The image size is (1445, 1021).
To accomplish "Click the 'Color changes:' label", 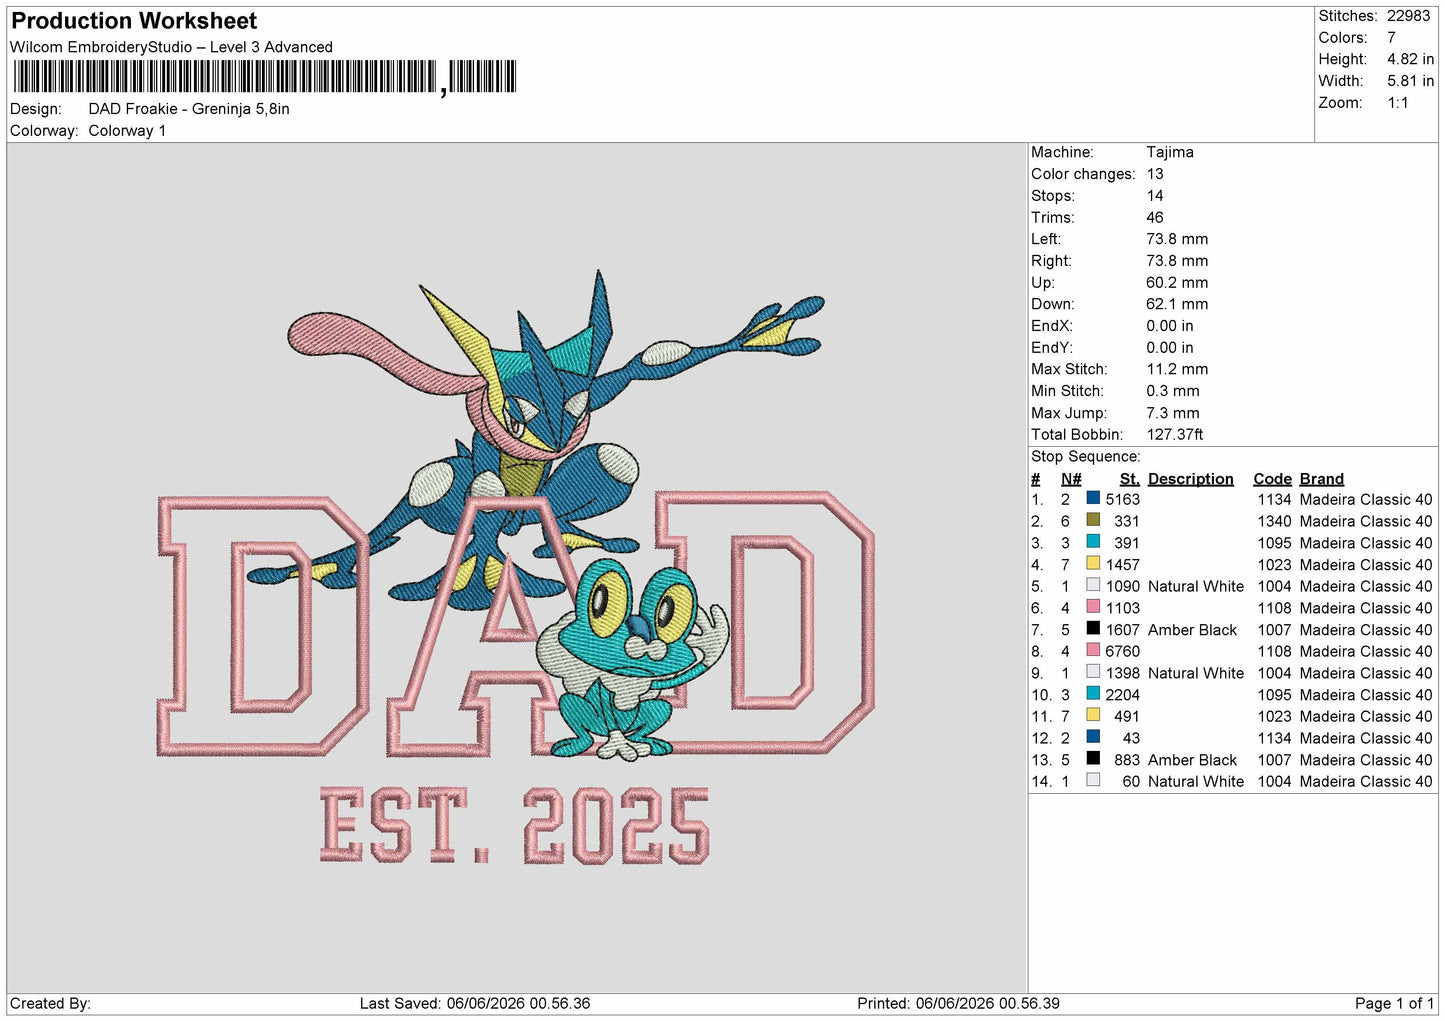I will pos(1083,174).
